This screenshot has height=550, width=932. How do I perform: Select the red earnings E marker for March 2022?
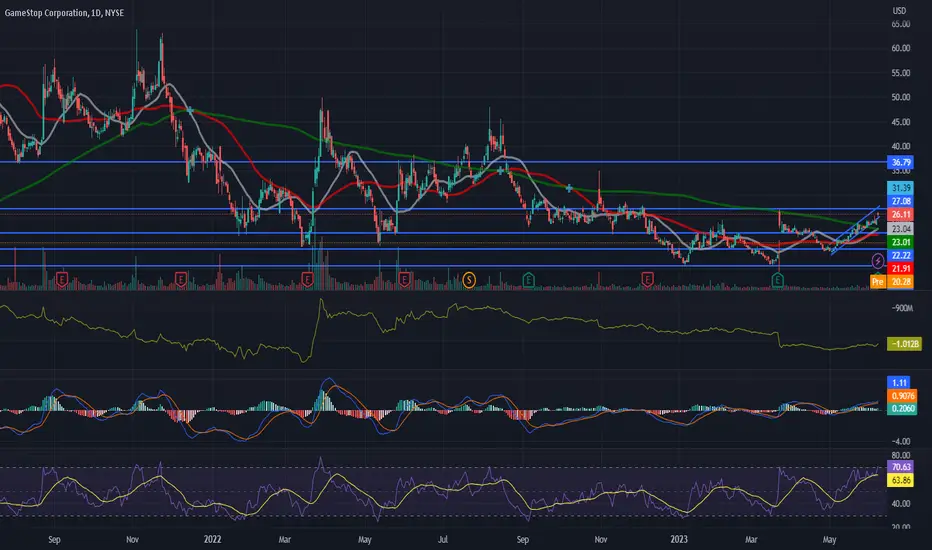point(307,279)
